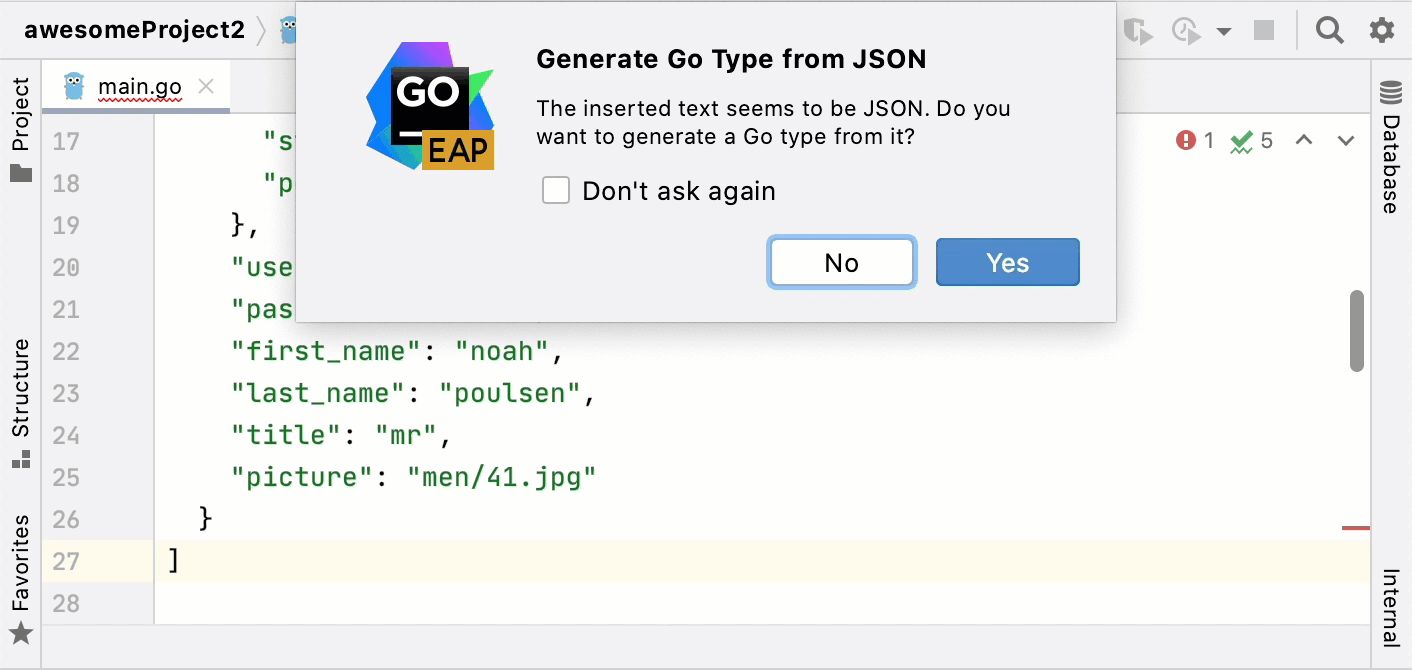This screenshot has width=1412, height=670.
Task: Stop the running process with the stop icon
Action: (1264, 29)
